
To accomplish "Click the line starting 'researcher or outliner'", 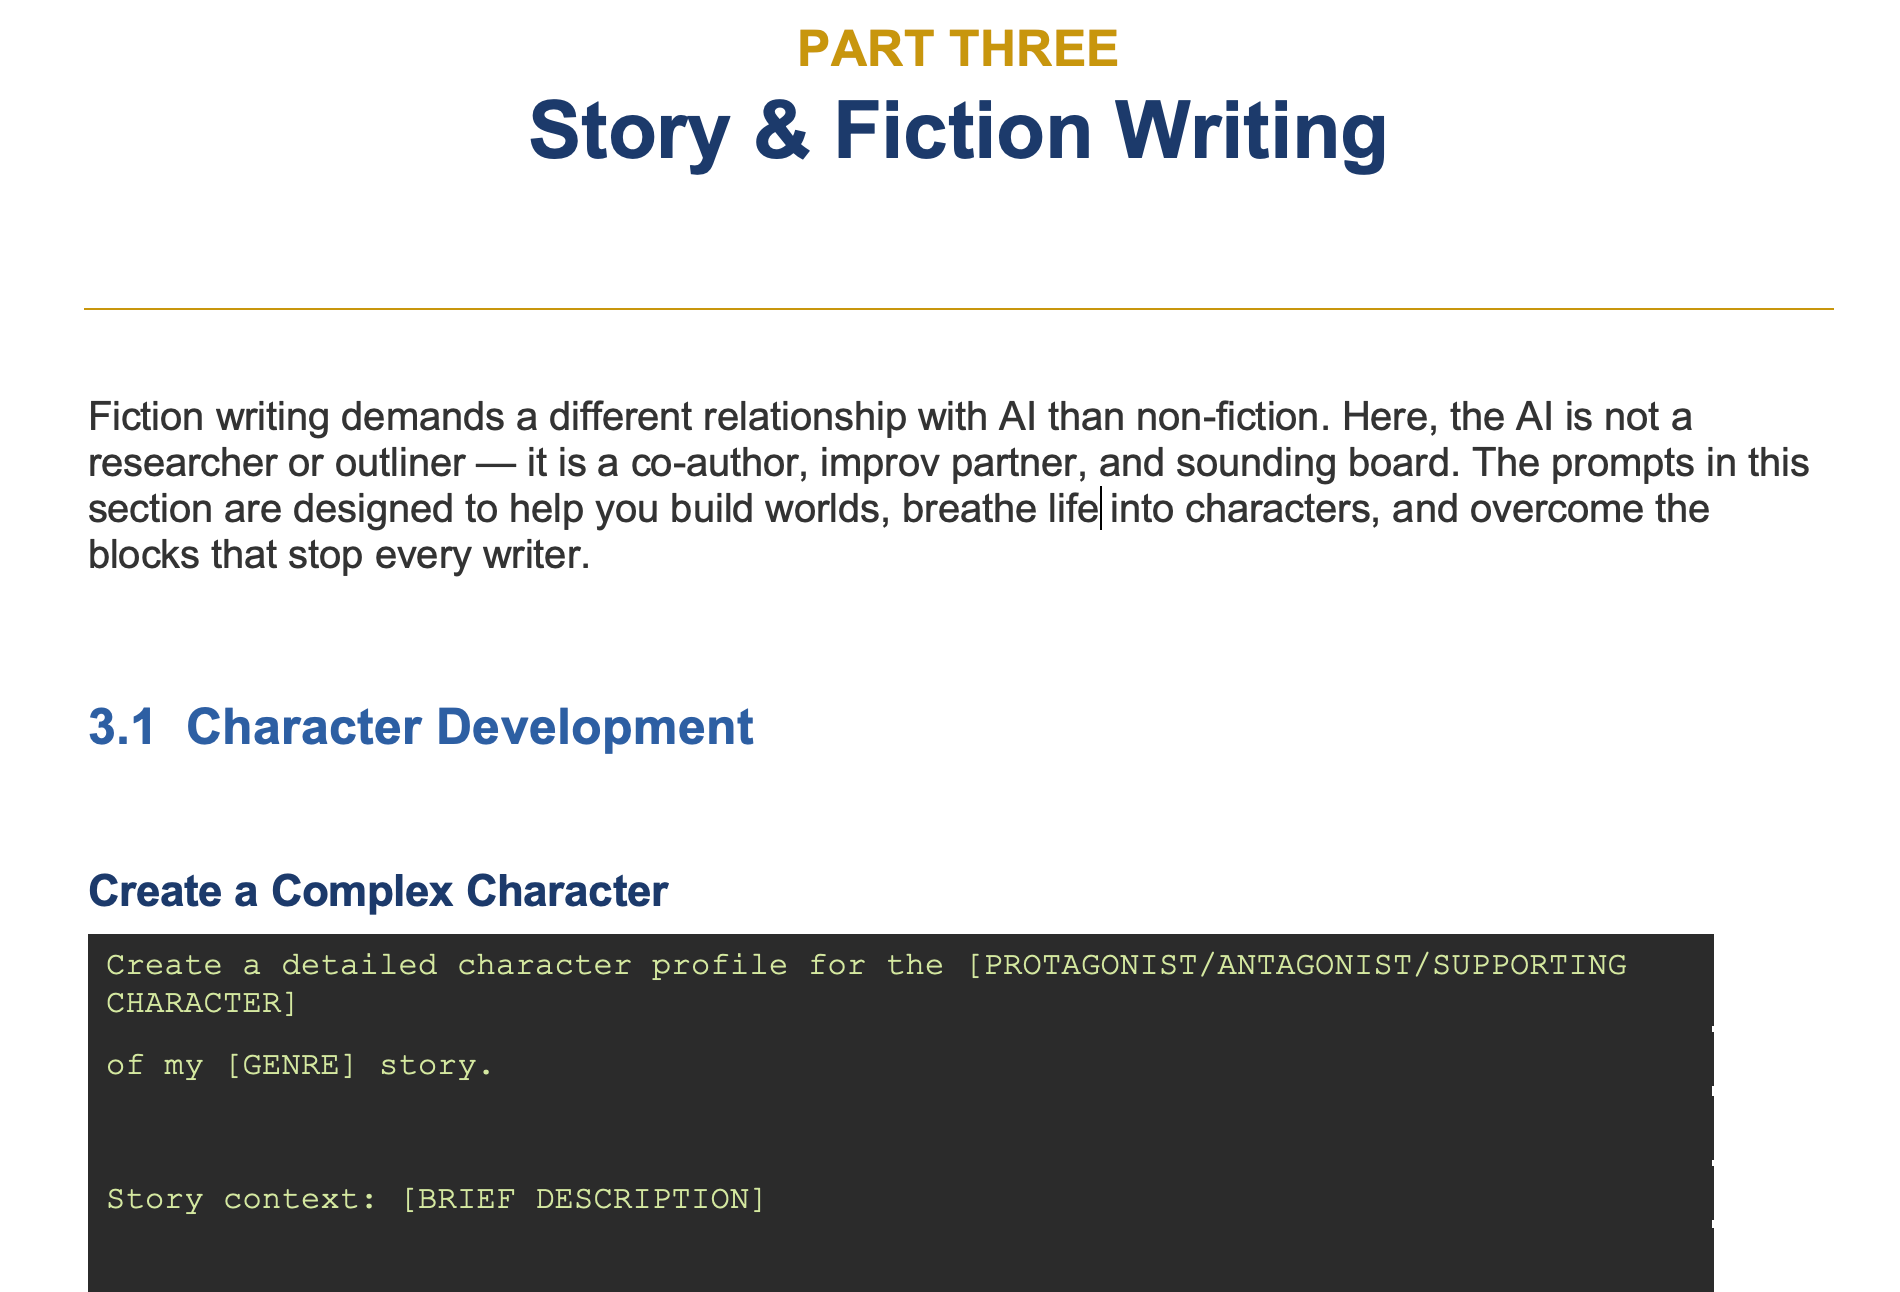I will [948, 462].
